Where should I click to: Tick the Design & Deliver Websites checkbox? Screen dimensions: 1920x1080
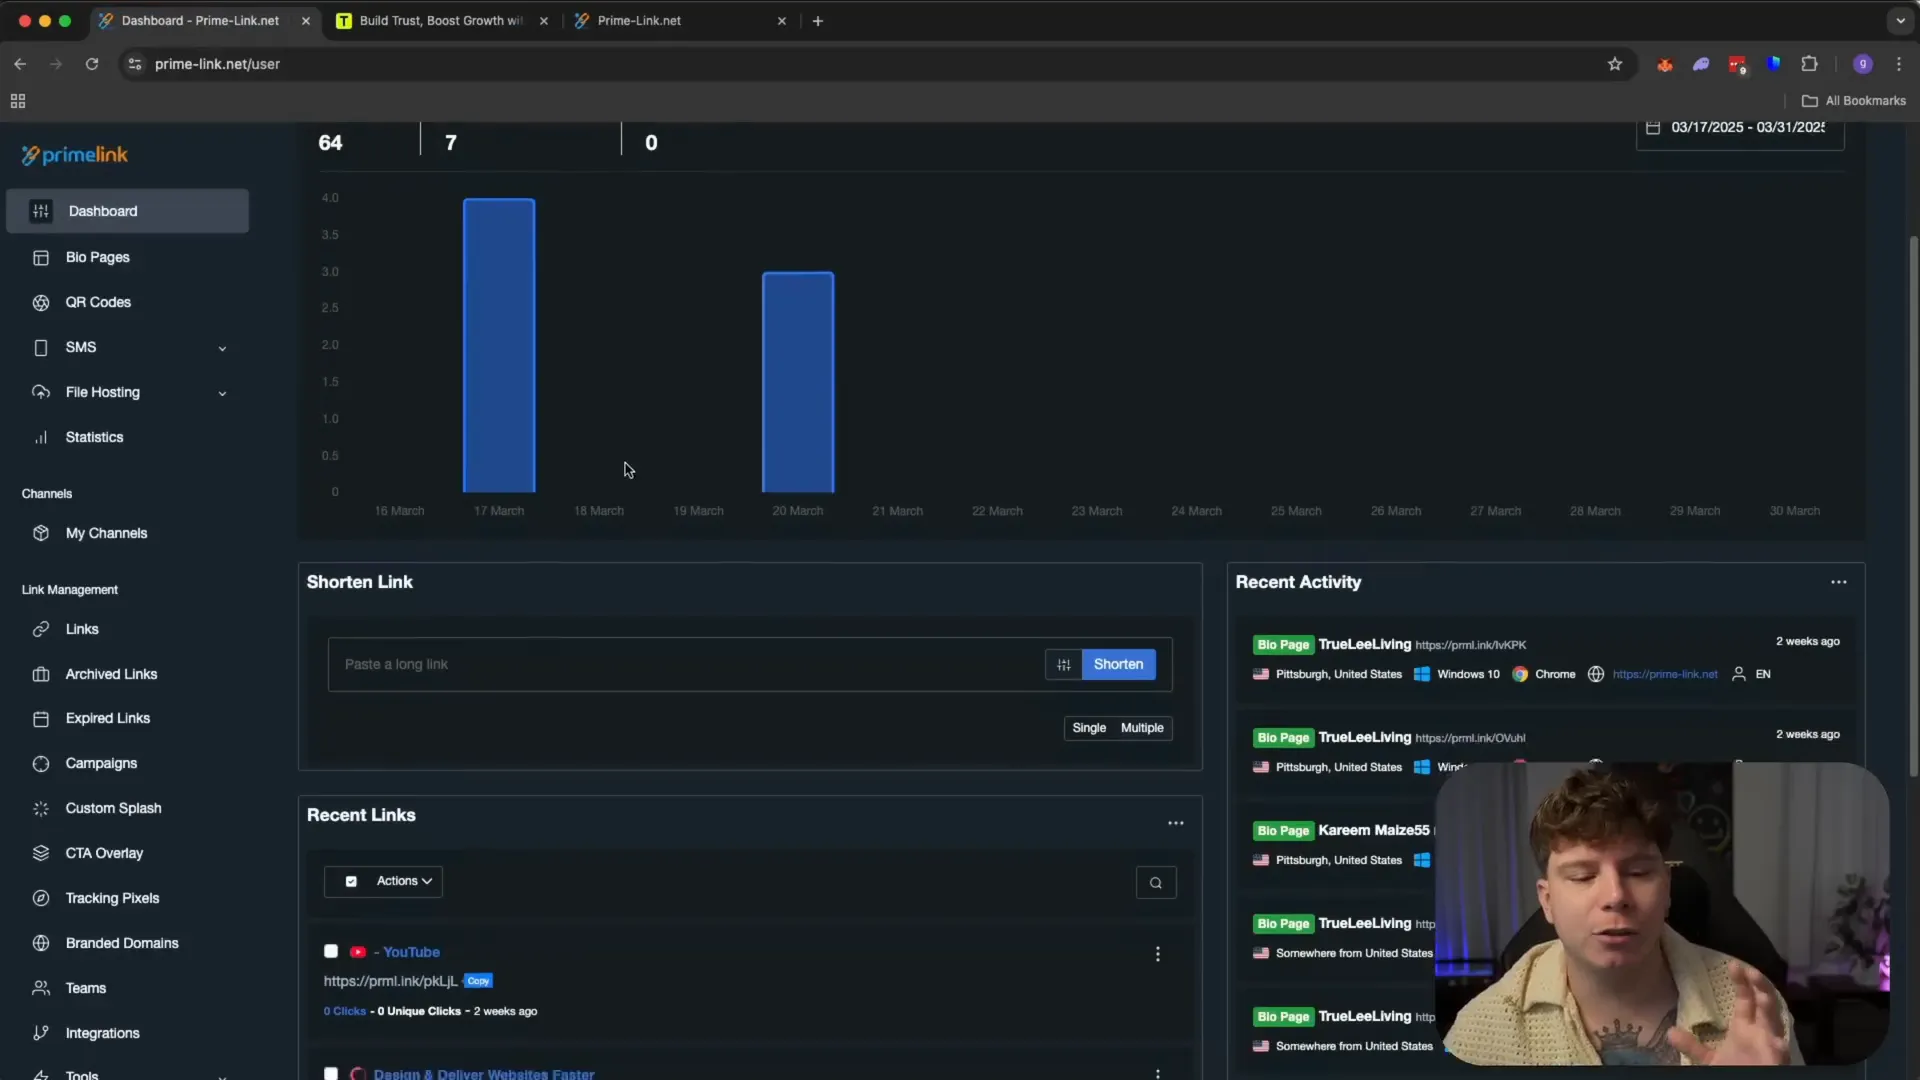coord(331,1074)
